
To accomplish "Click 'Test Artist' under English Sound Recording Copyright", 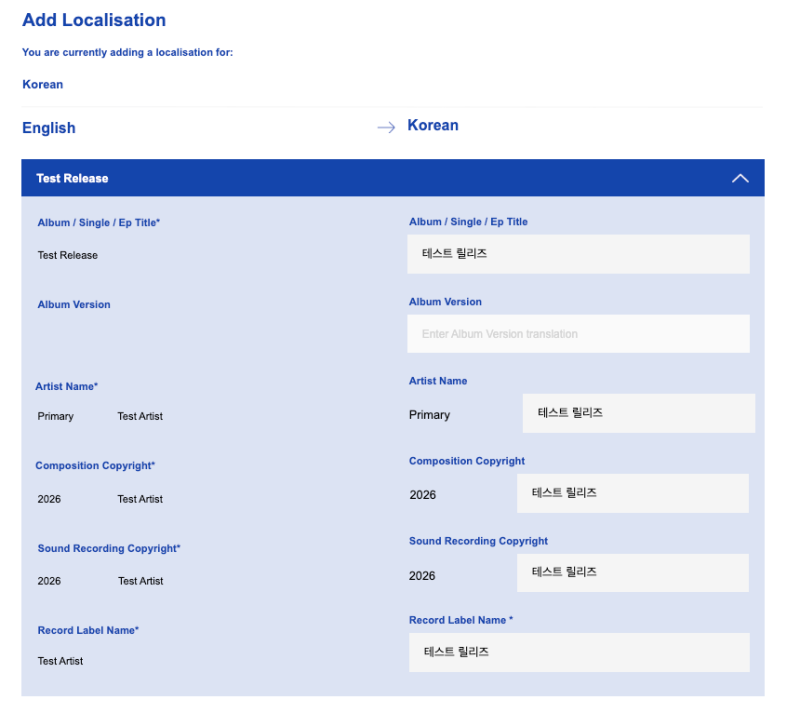I will click(140, 581).
